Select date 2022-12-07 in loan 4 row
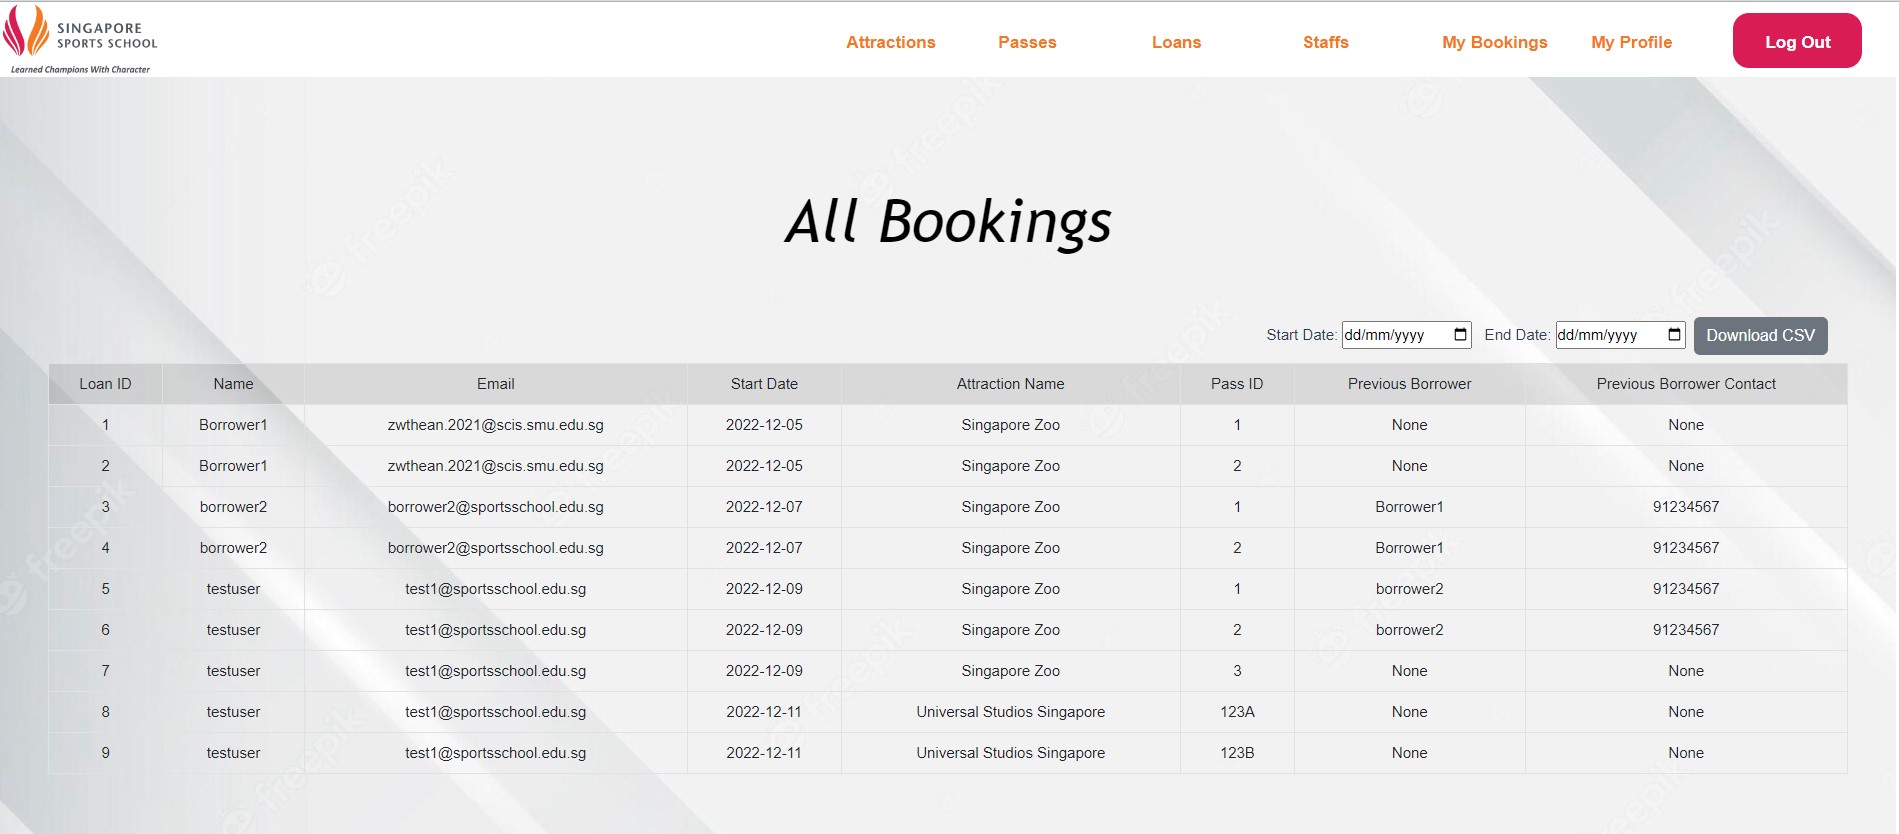1899x834 pixels. coord(764,548)
